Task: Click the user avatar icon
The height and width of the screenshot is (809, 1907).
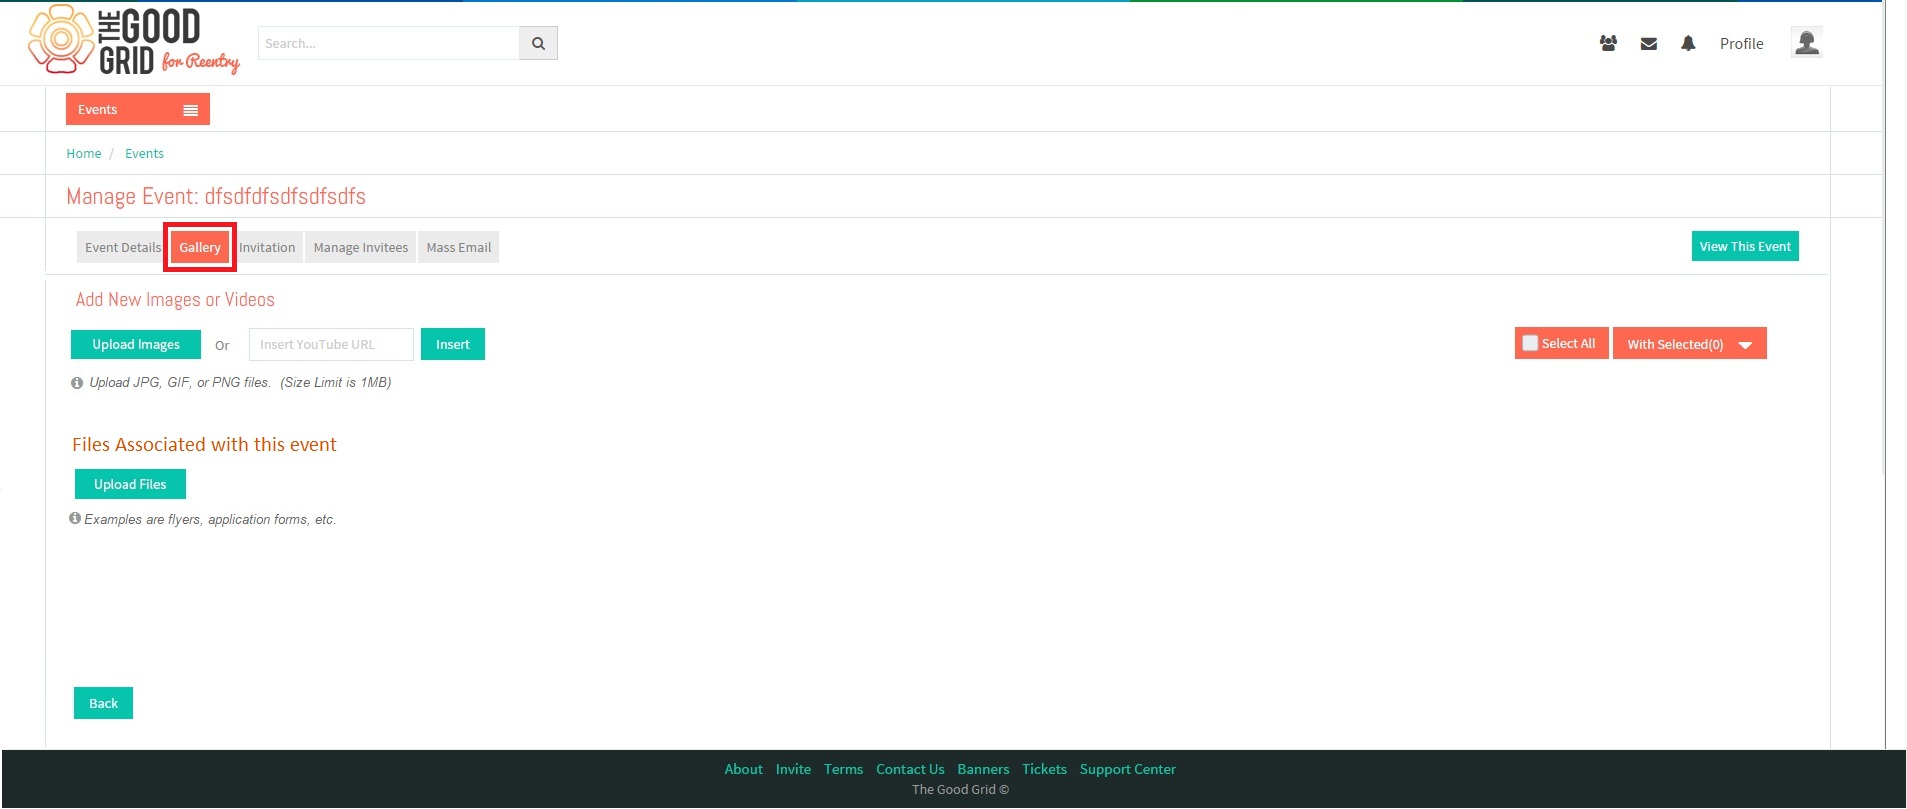Action: pos(1806,42)
